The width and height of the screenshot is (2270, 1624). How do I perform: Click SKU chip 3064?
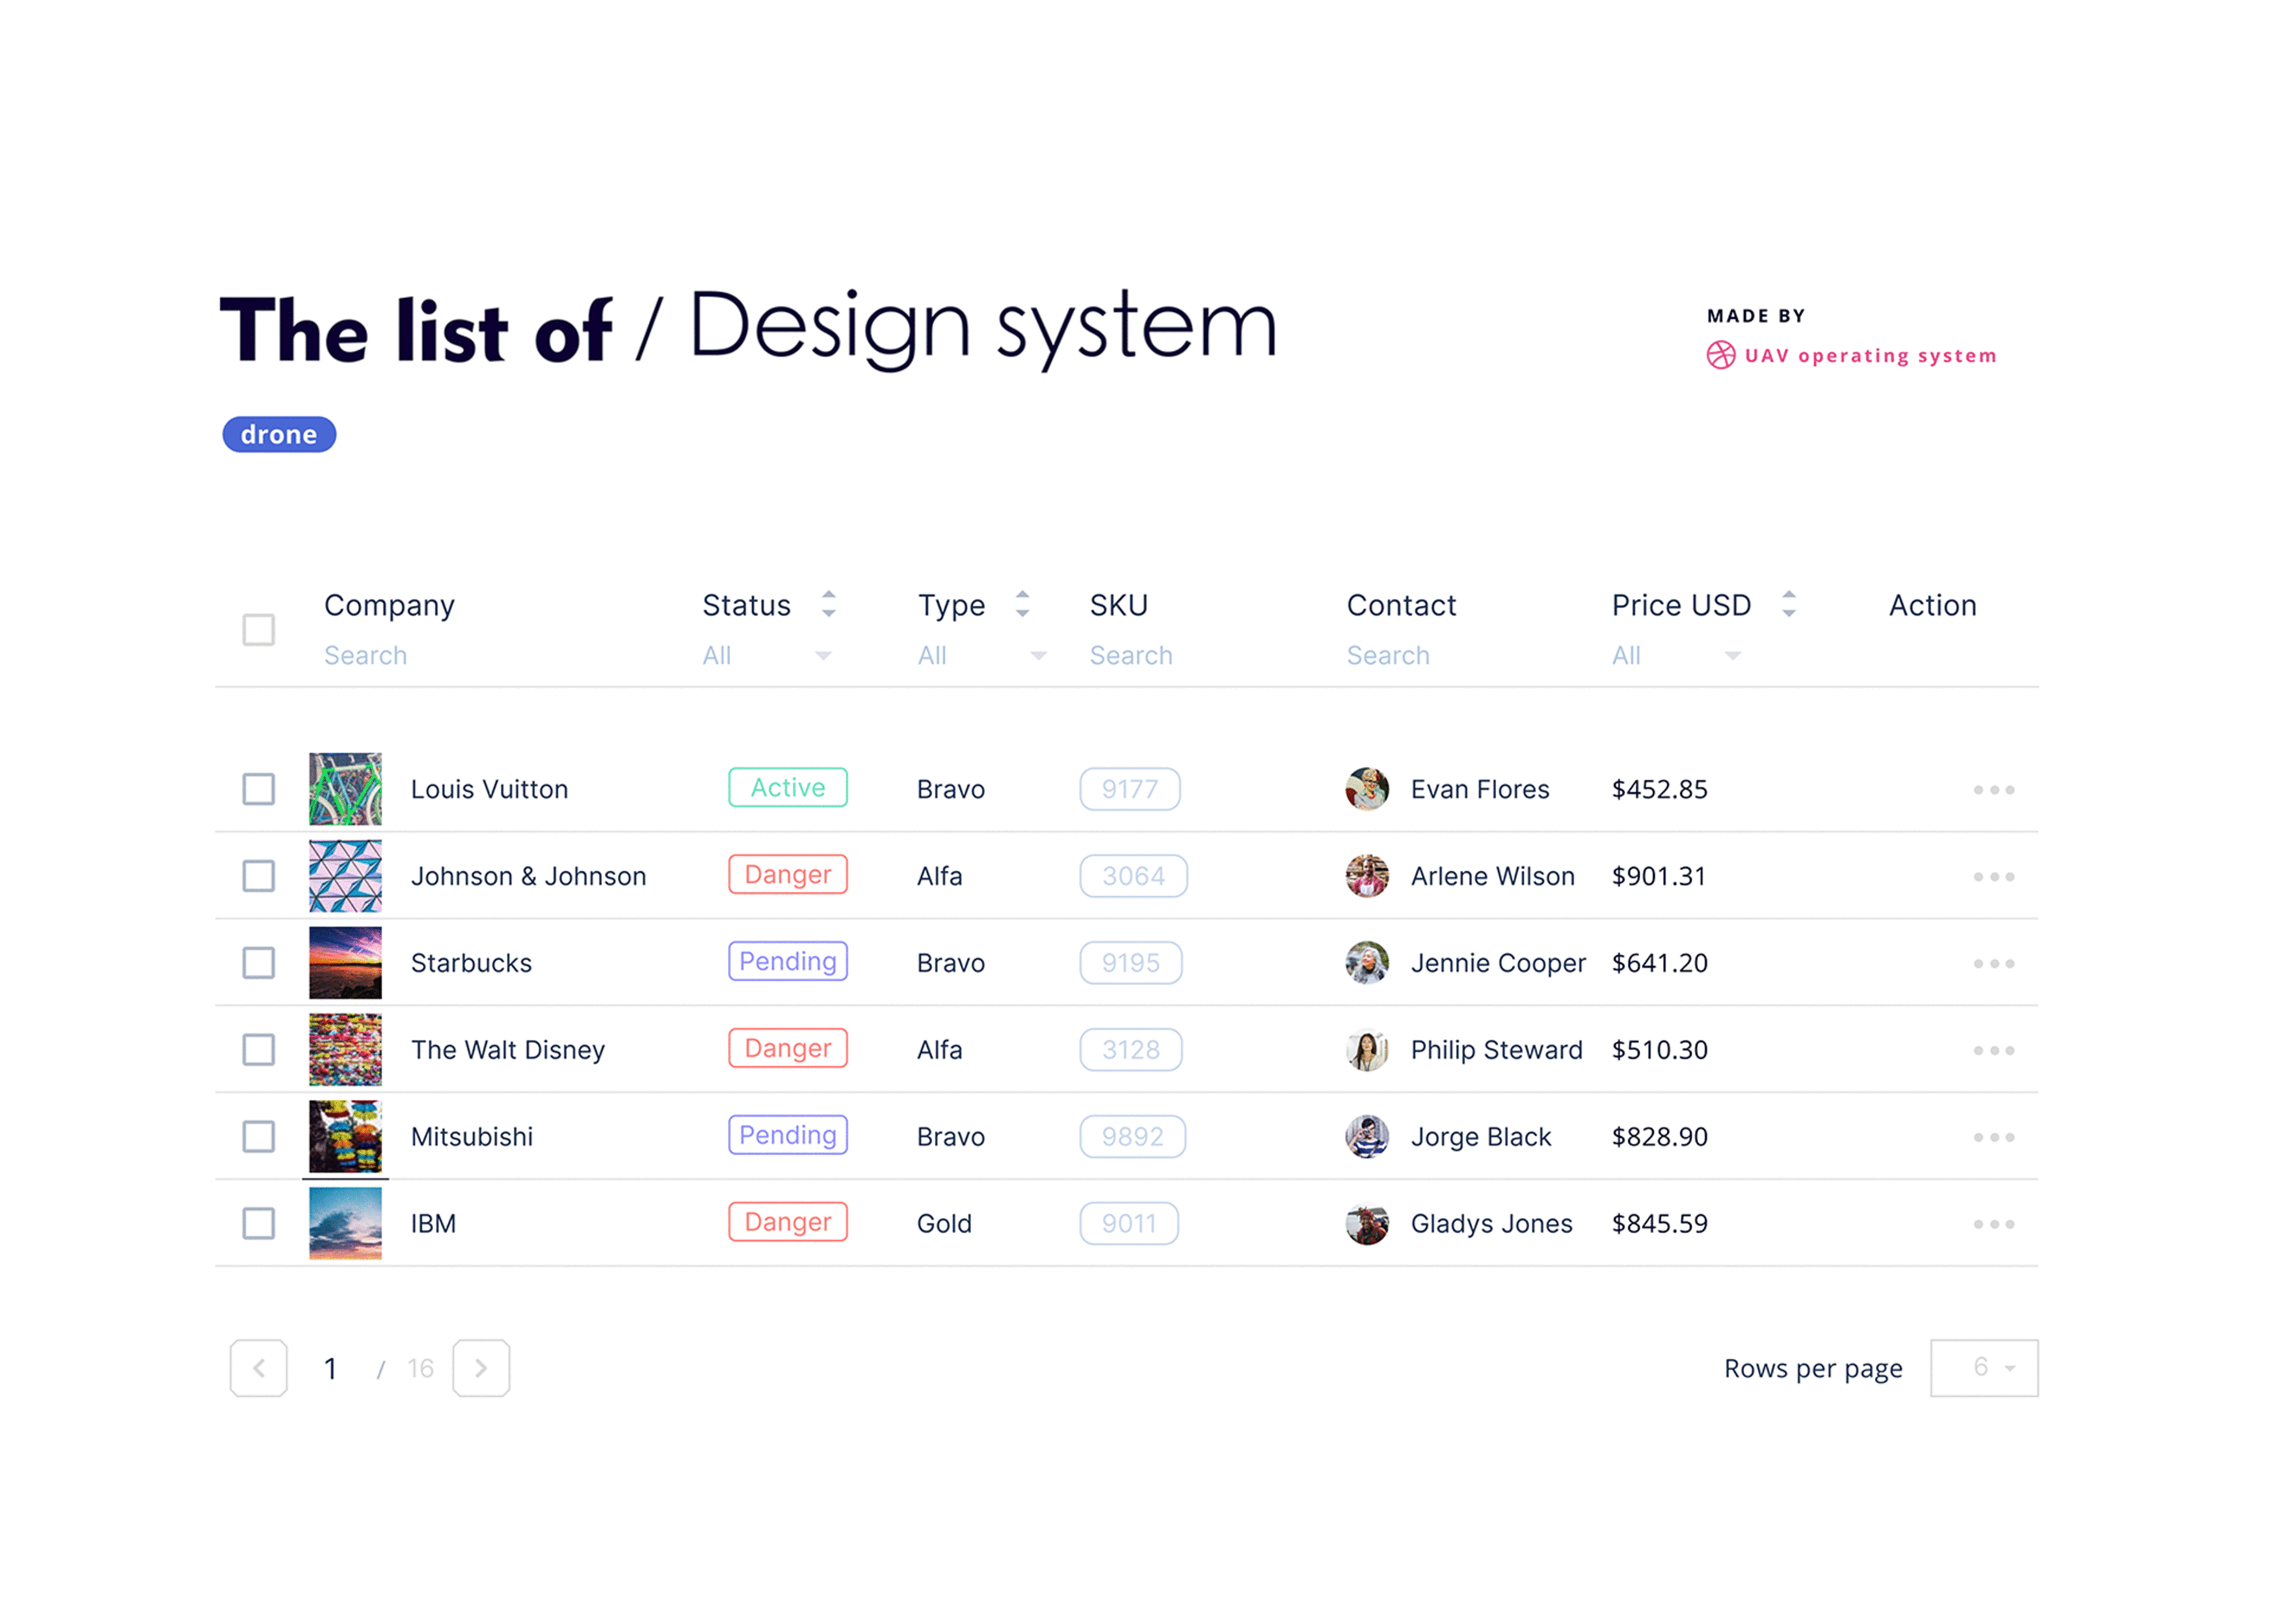pos(1134,876)
